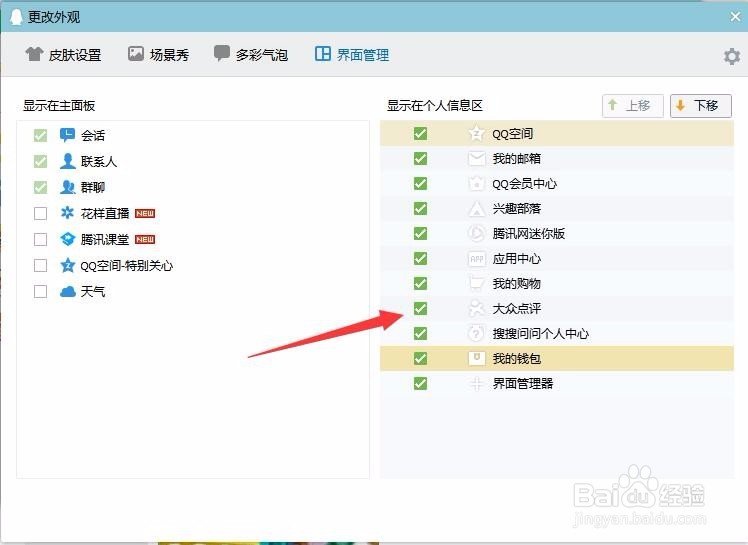
Task: Uncheck the QQ会员中心 checkbox
Action: click(x=420, y=183)
